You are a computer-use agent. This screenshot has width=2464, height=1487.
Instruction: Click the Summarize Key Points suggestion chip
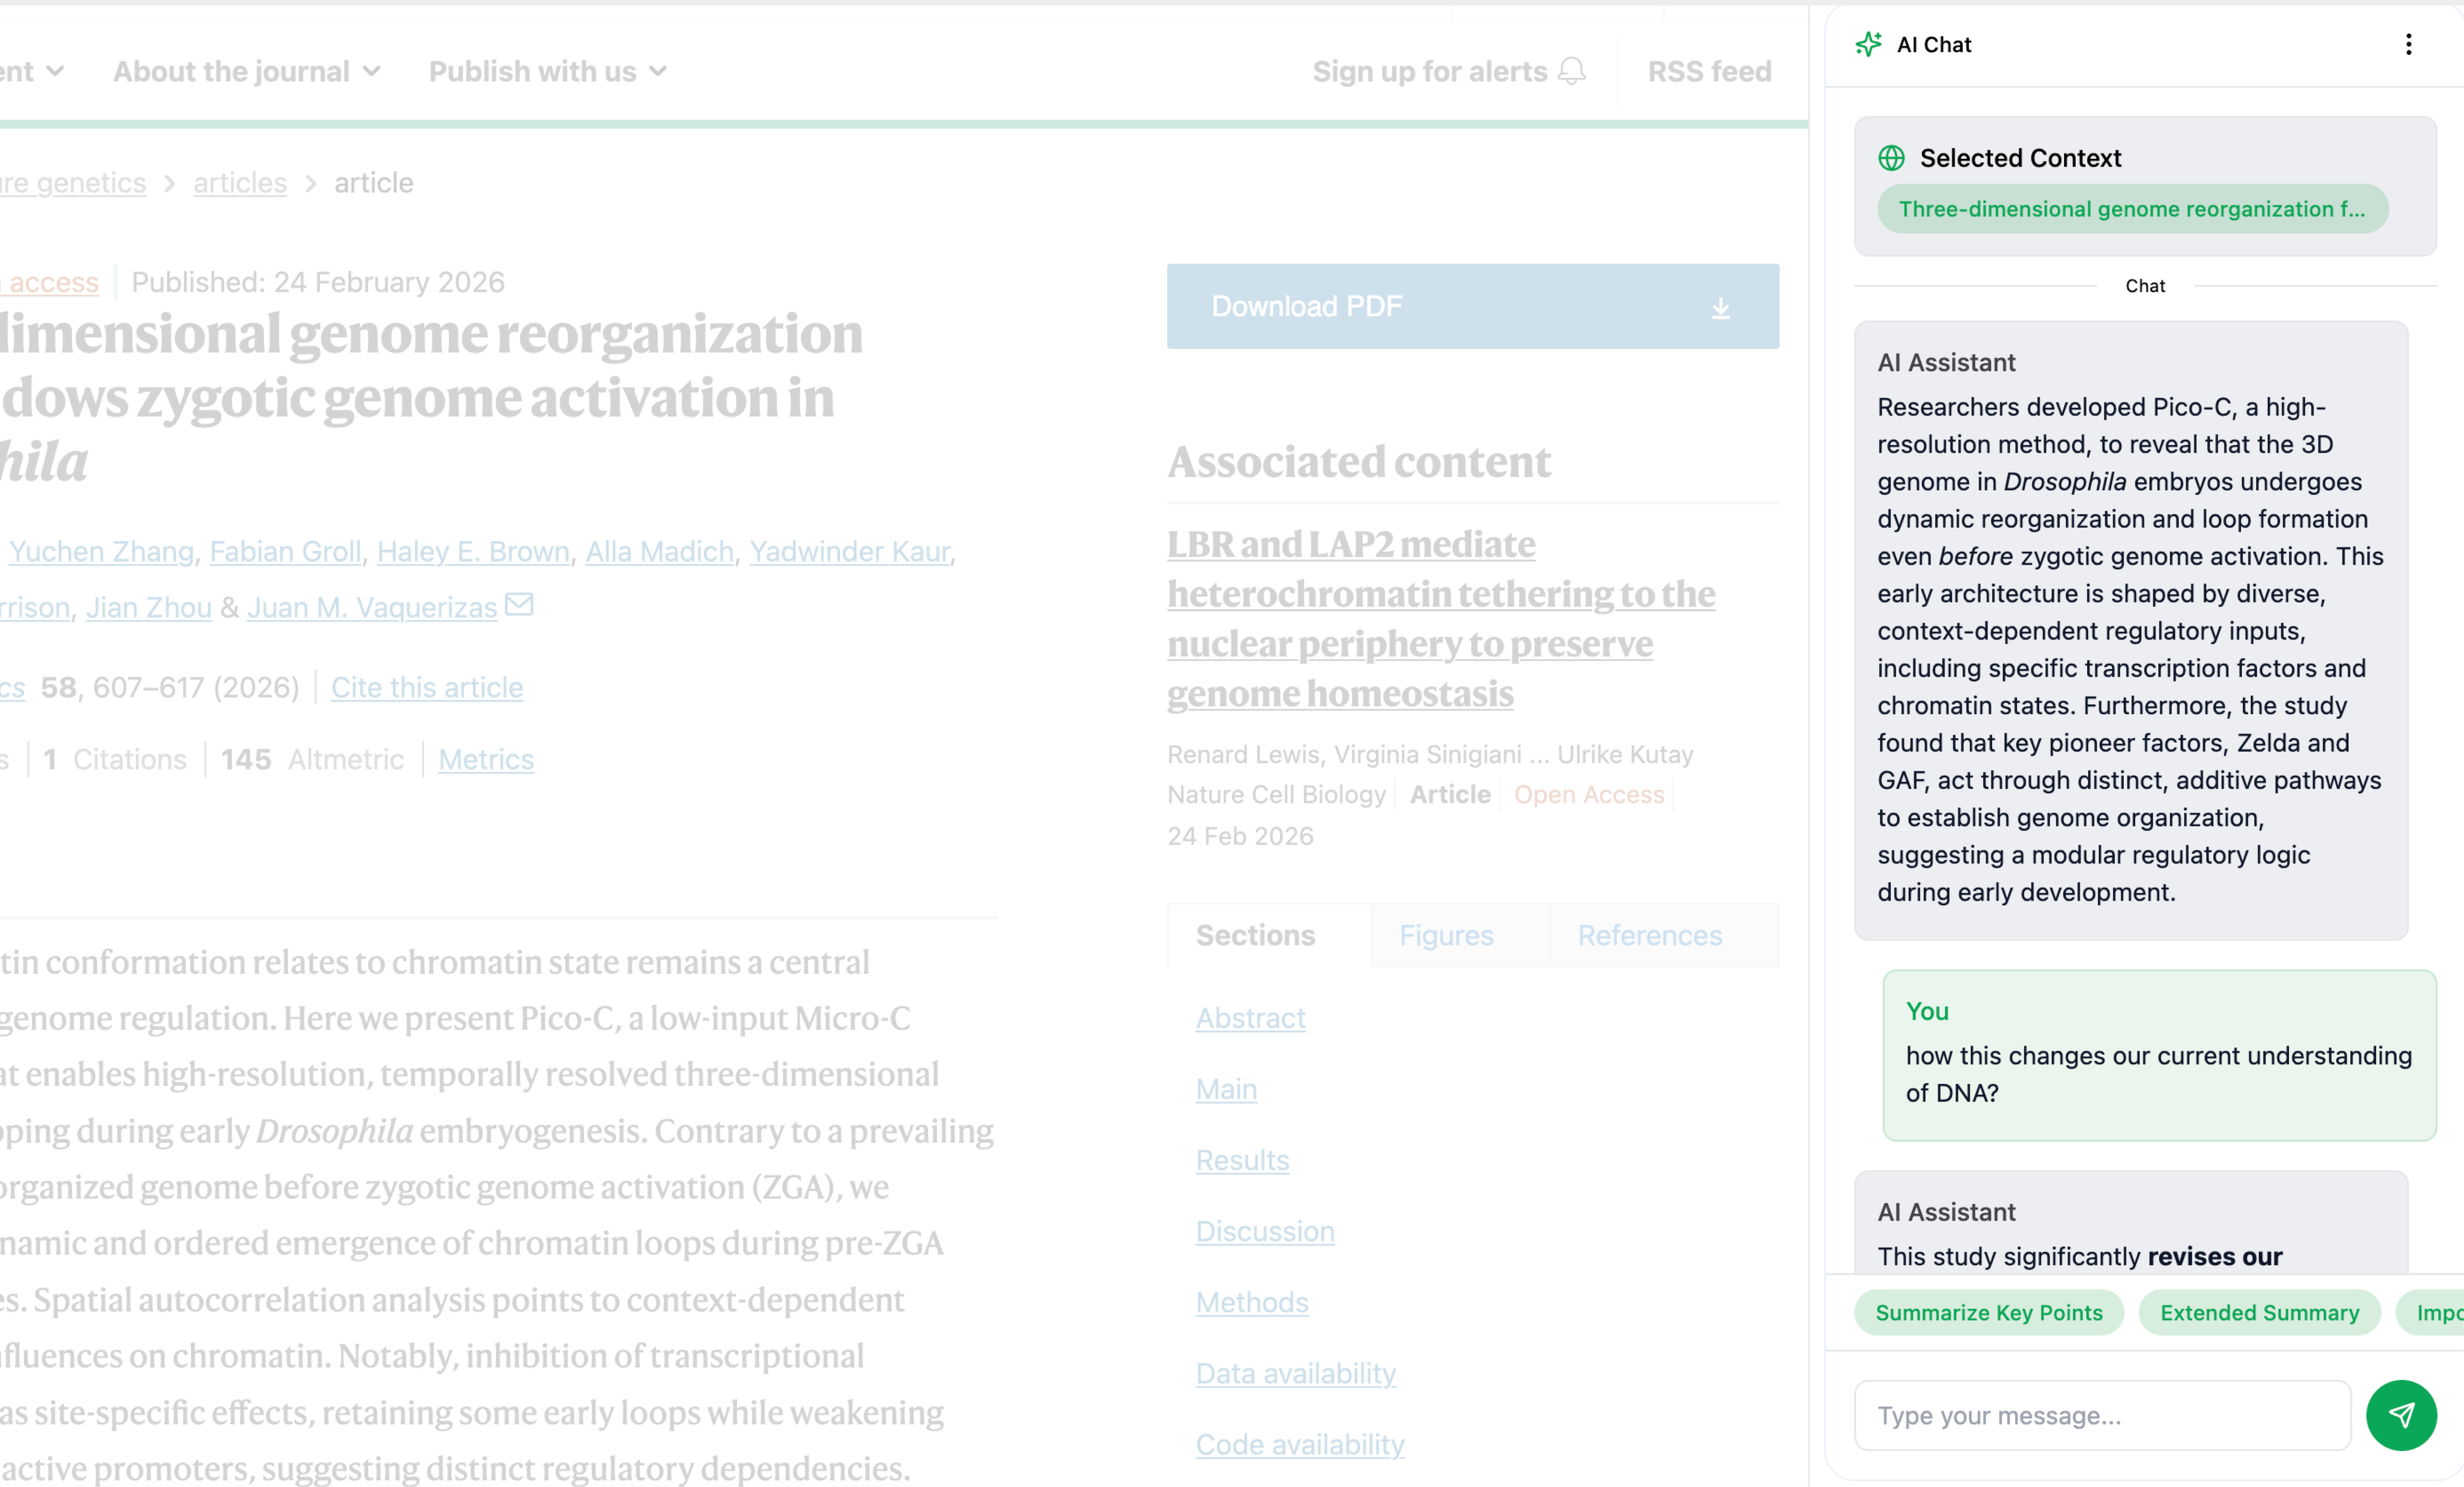click(x=1988, y=1312)
